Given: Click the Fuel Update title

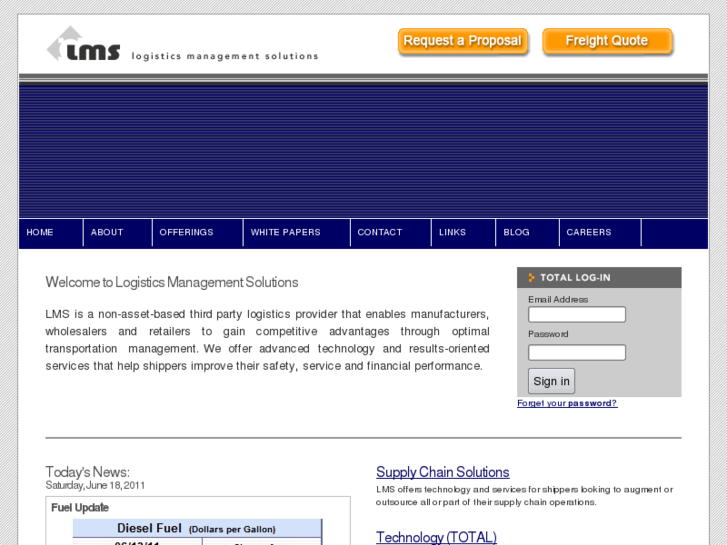Looking at the screenshot, I should click(80, 508).
